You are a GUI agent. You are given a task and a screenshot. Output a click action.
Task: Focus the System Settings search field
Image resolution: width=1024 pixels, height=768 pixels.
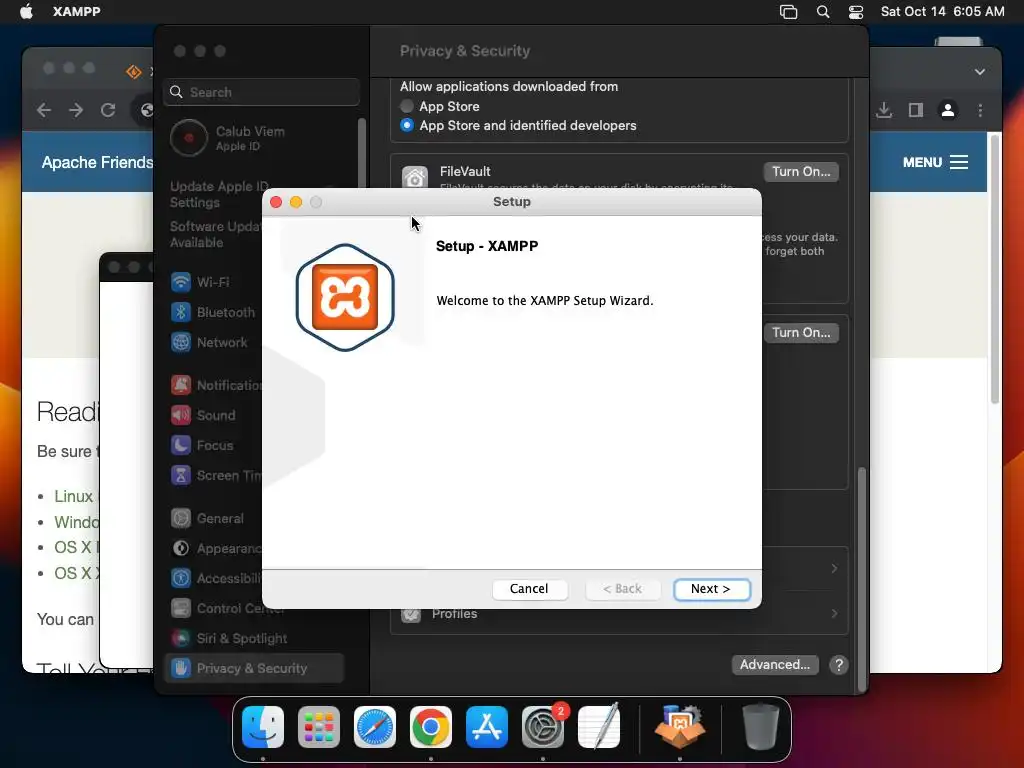[261, 92]
